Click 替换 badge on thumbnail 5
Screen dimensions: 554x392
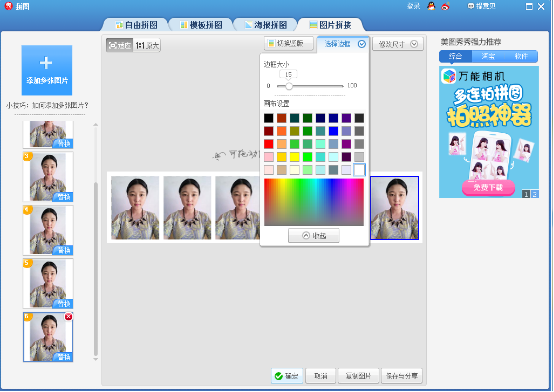[63, 303]
